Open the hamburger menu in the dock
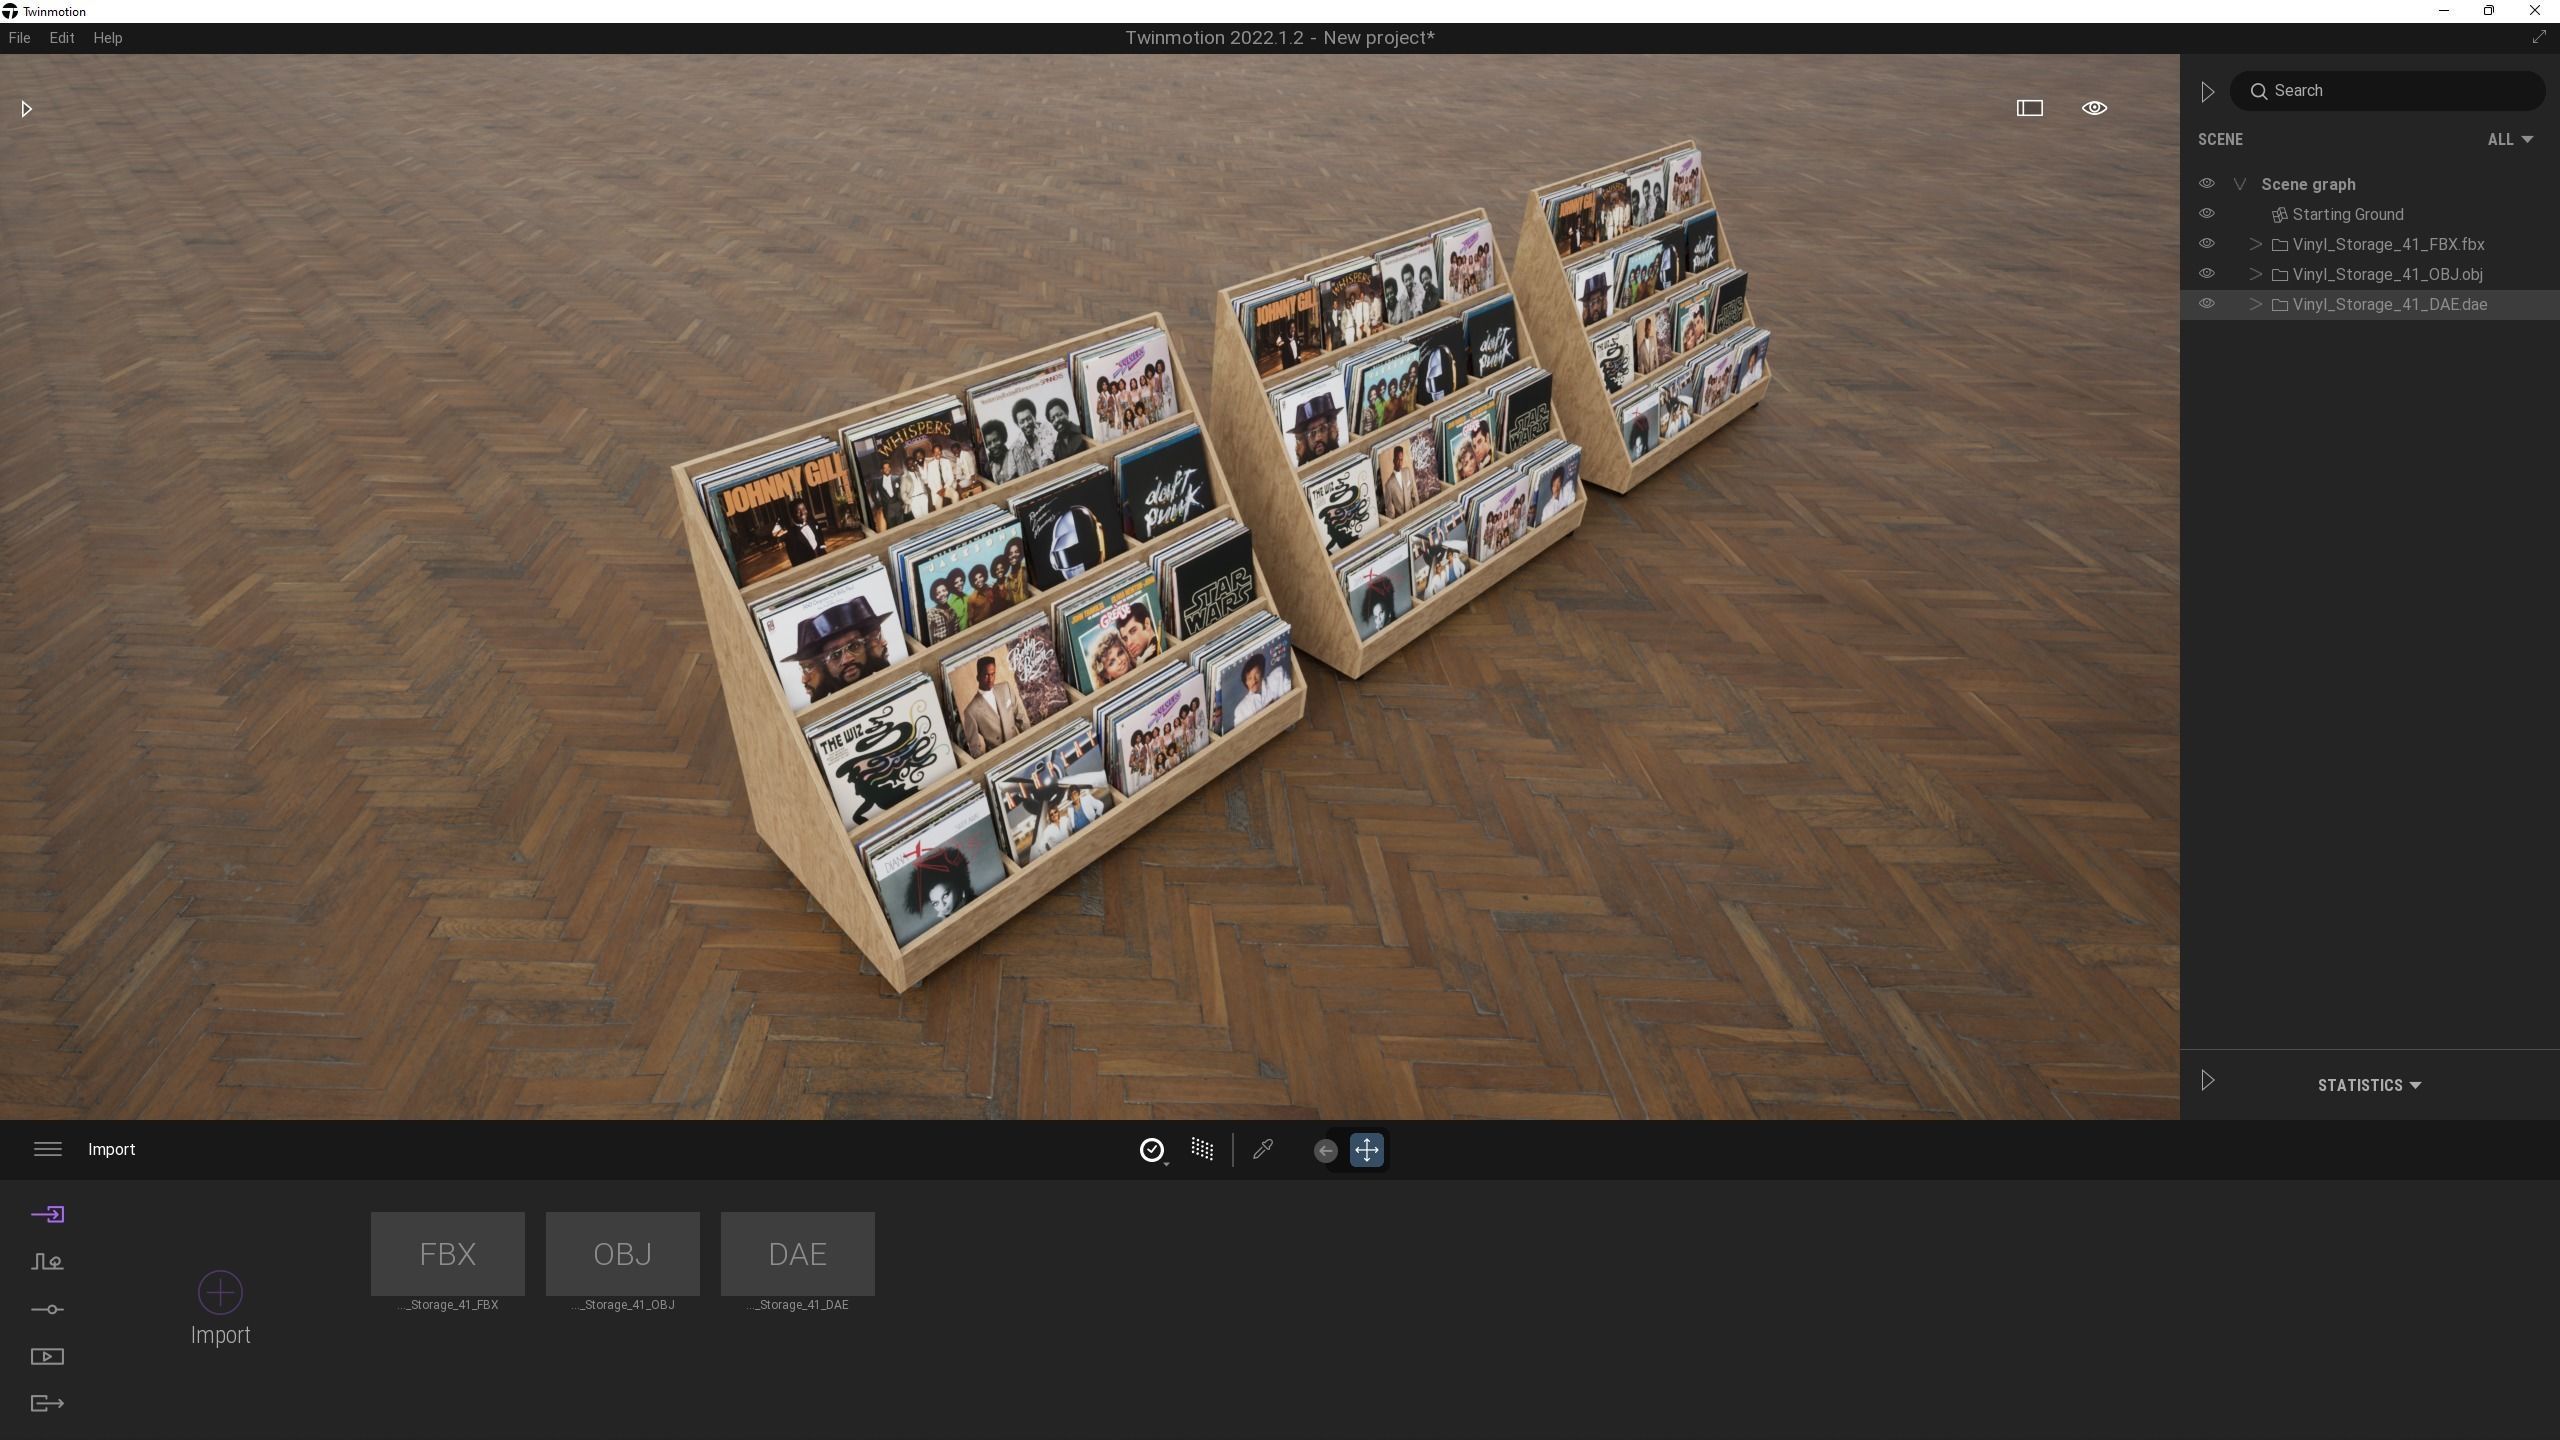The image size is (2560, 1440). click(x=48, y=1149)
